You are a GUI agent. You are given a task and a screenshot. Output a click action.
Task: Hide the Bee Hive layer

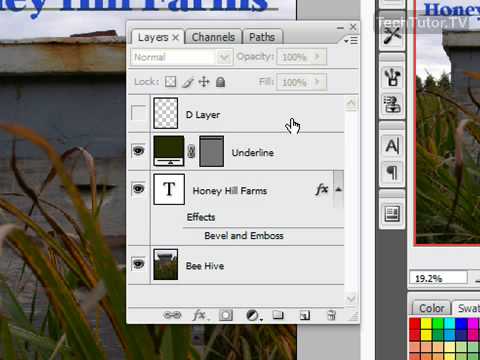[138, 264]
